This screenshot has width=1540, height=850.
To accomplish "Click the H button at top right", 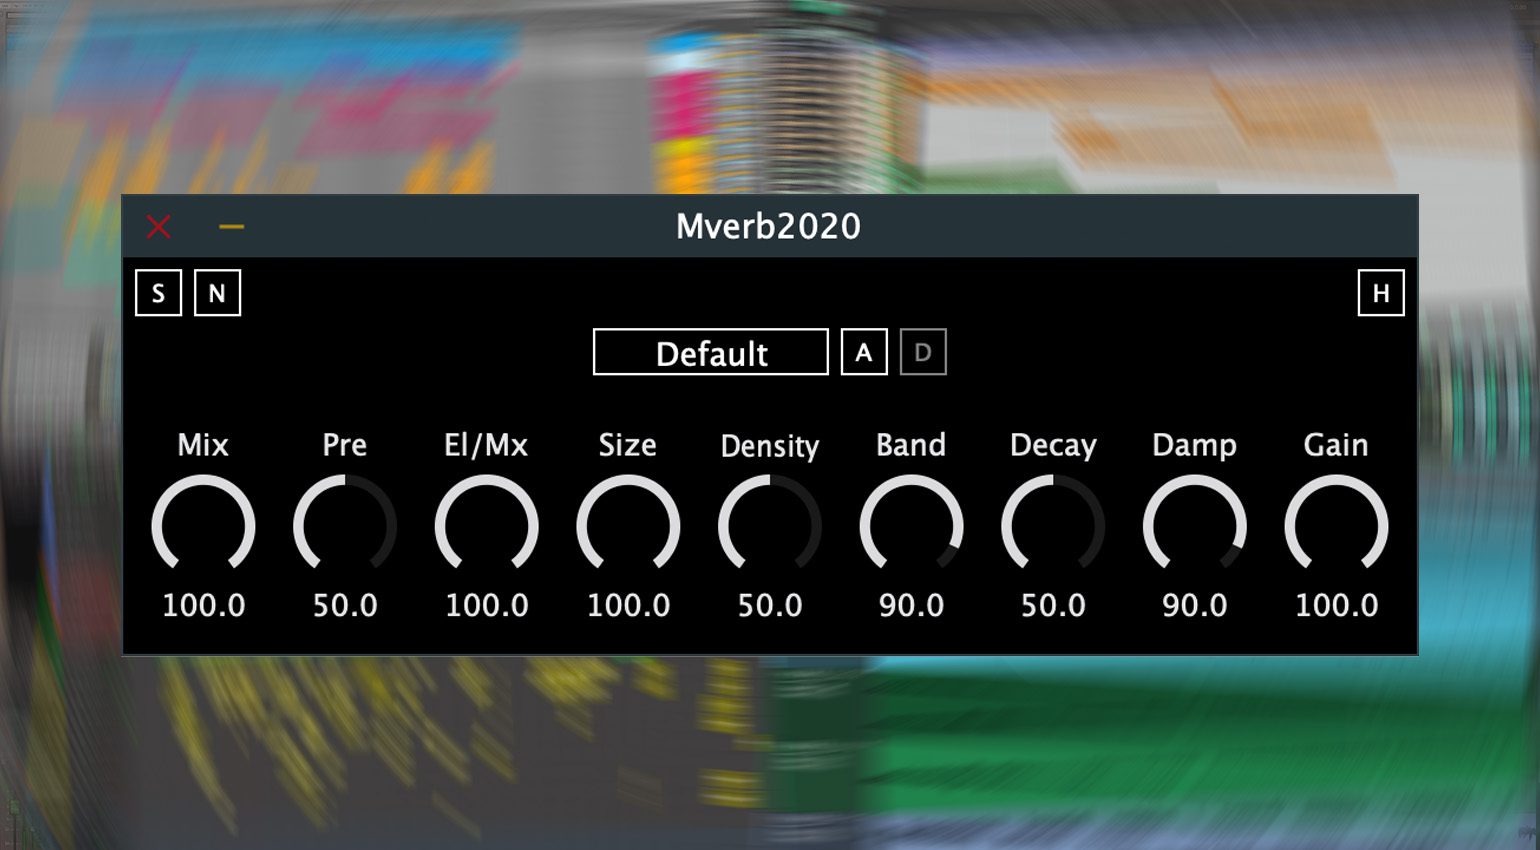I will tap(1381, 293).
